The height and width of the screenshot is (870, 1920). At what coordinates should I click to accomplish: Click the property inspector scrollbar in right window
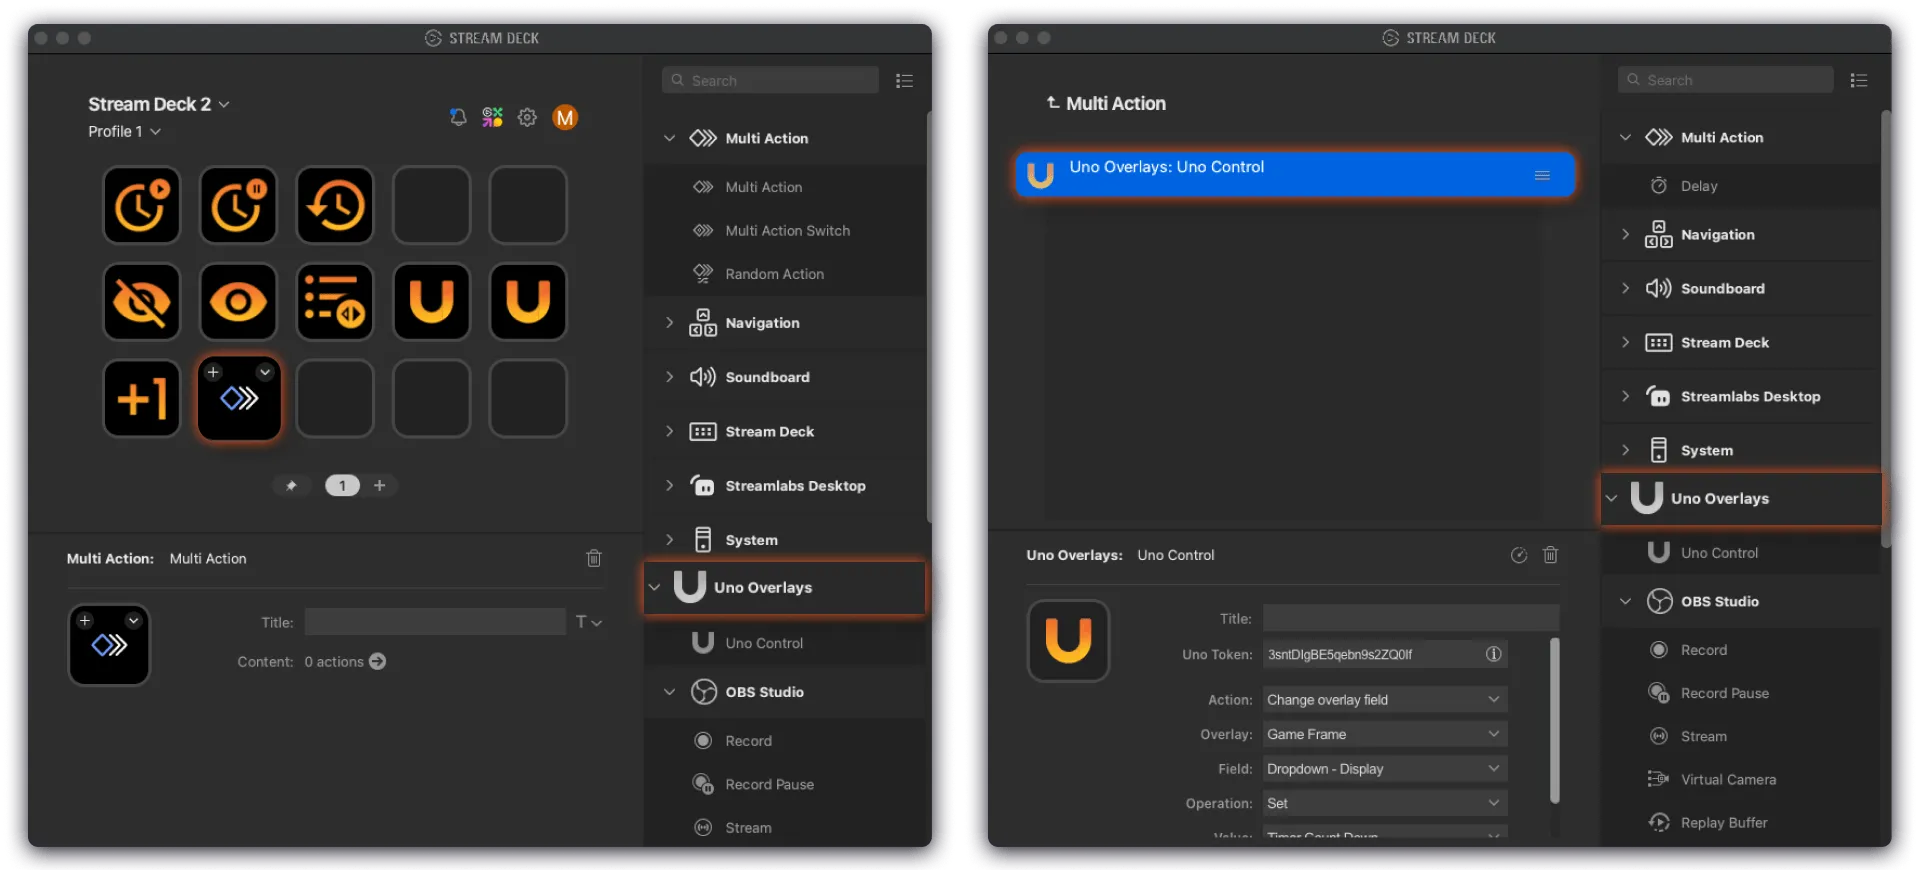pos(1555,720)
